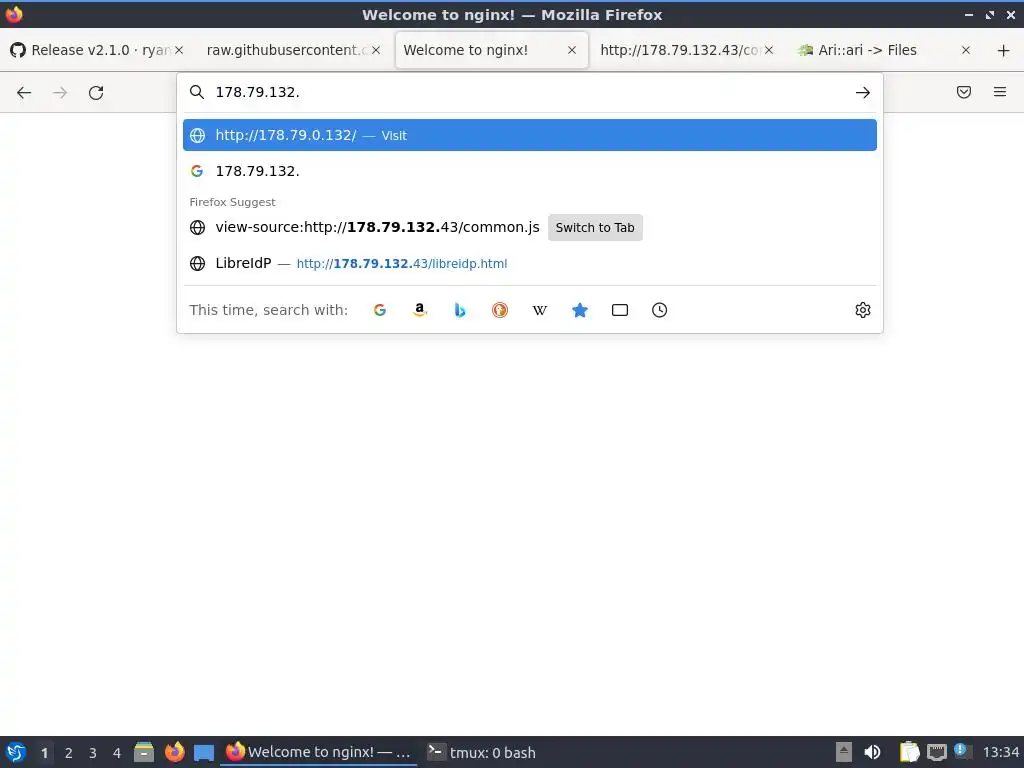The width and height of the screenshot is (1024, 768).
Task: Launch Firefox from taskbar quick launch
Action: (x=174, y=752)
